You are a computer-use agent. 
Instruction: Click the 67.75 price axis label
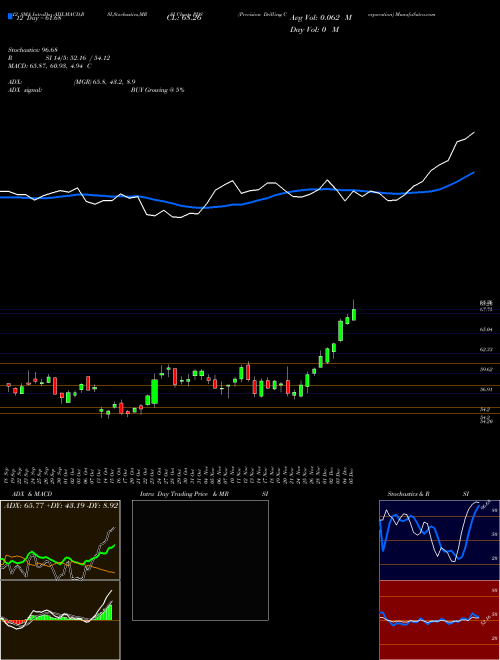(x=486, y=309)
